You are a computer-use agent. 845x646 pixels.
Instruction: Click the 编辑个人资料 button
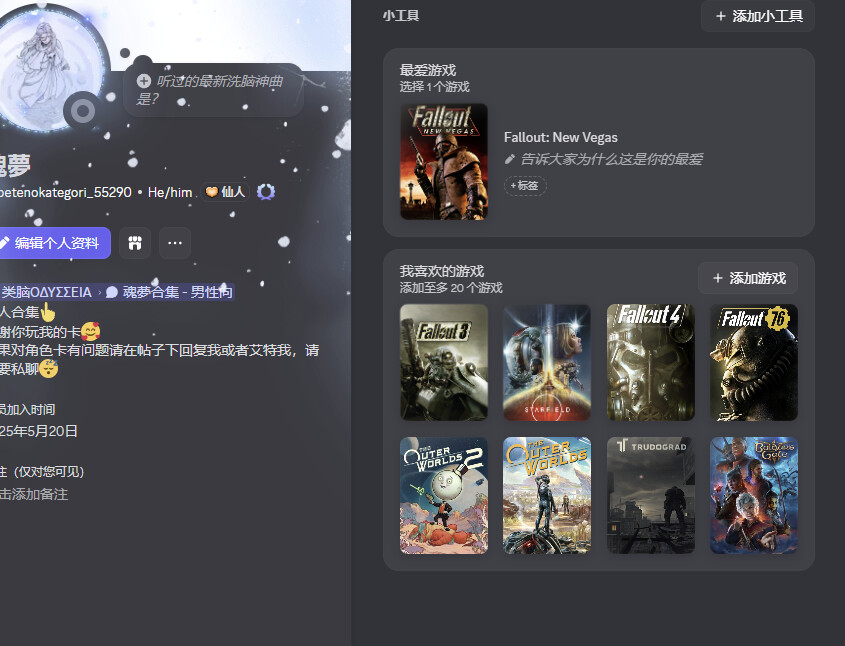[55, 243]
